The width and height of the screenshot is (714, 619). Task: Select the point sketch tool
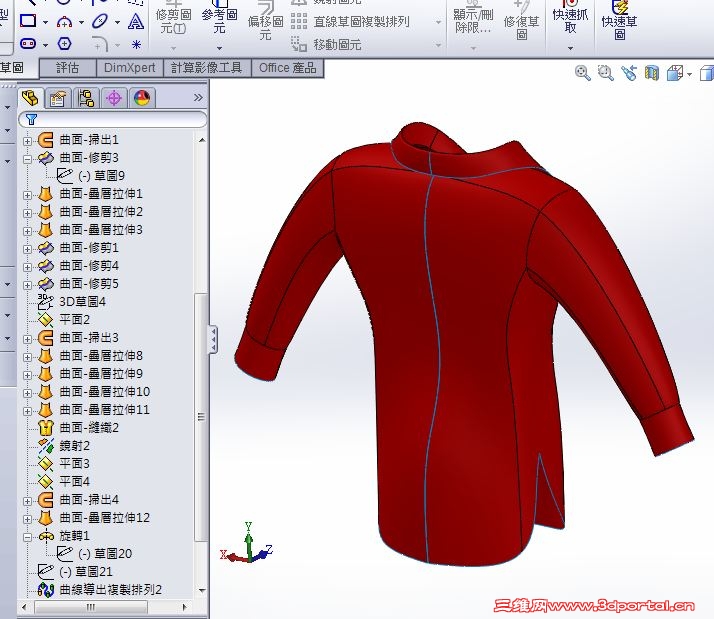136,45
